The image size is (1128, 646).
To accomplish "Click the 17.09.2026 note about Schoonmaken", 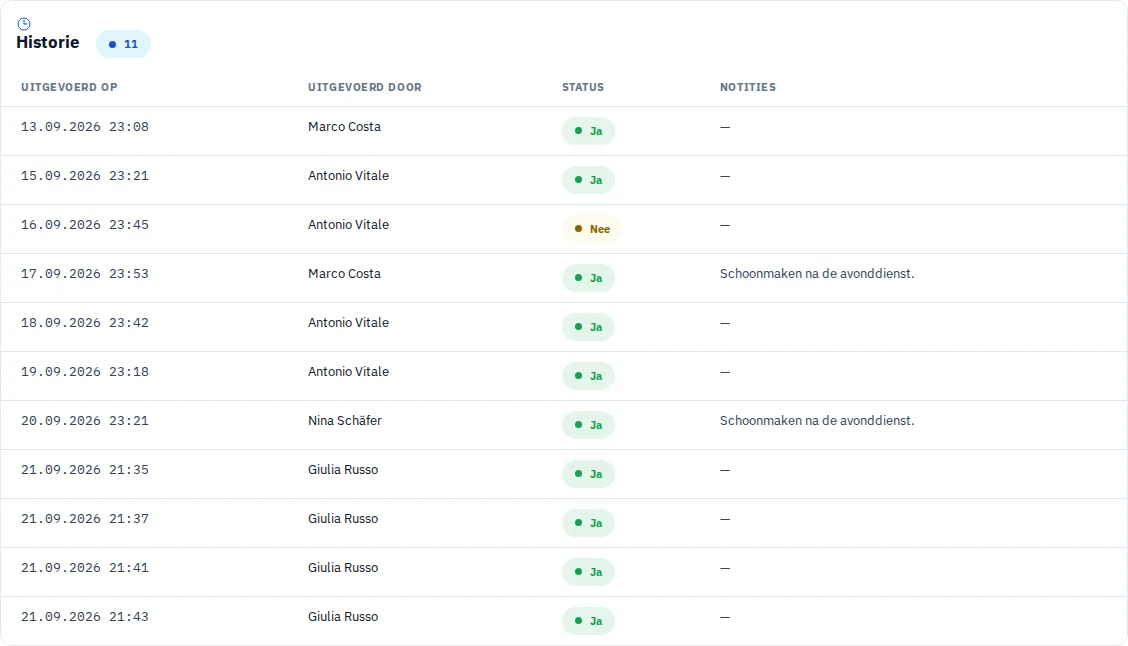I will pyautogui.click(x=817, y=273).
